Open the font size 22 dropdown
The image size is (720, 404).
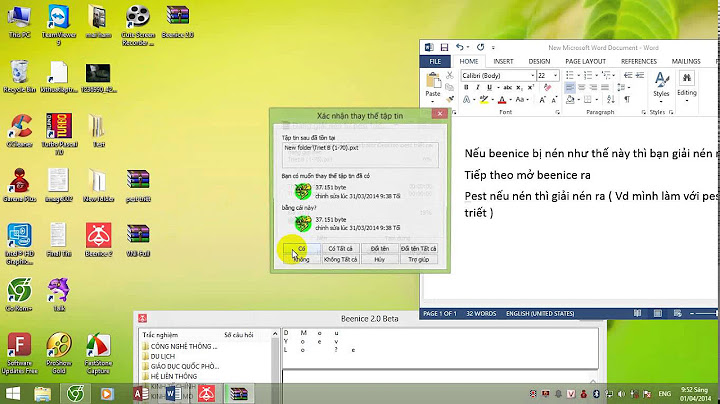[555, 75]
